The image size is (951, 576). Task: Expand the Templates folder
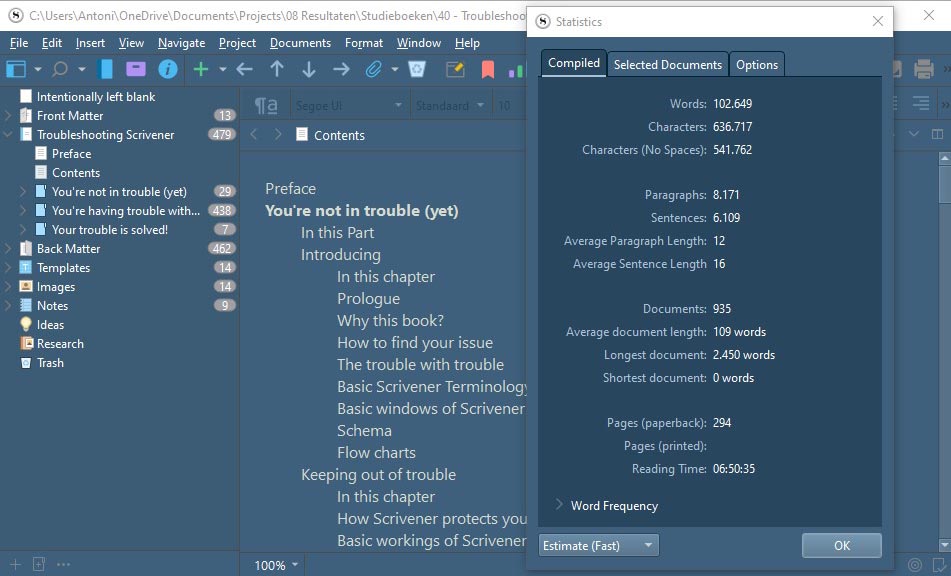[x=8, y=267]
